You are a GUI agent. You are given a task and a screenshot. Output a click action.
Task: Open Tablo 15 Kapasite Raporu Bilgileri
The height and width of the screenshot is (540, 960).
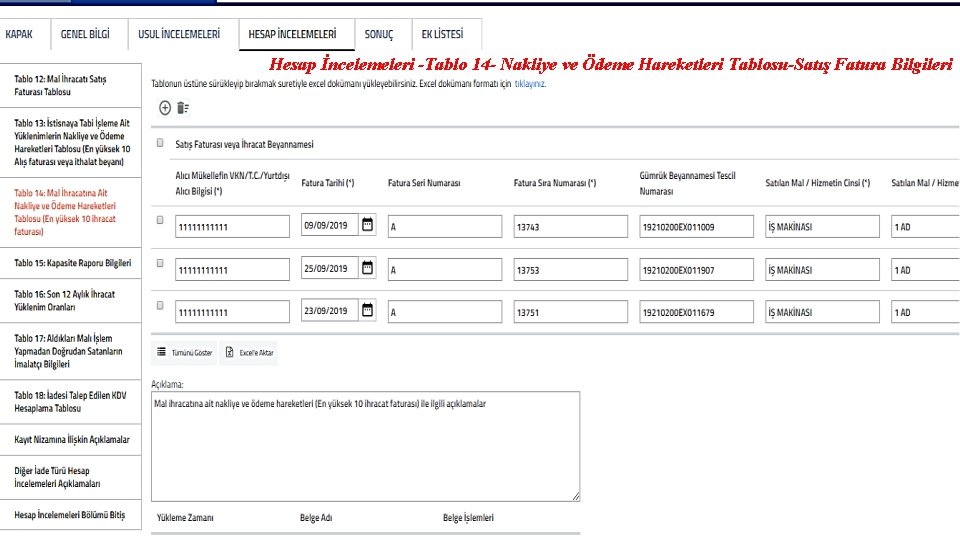[x=70, y=263]
